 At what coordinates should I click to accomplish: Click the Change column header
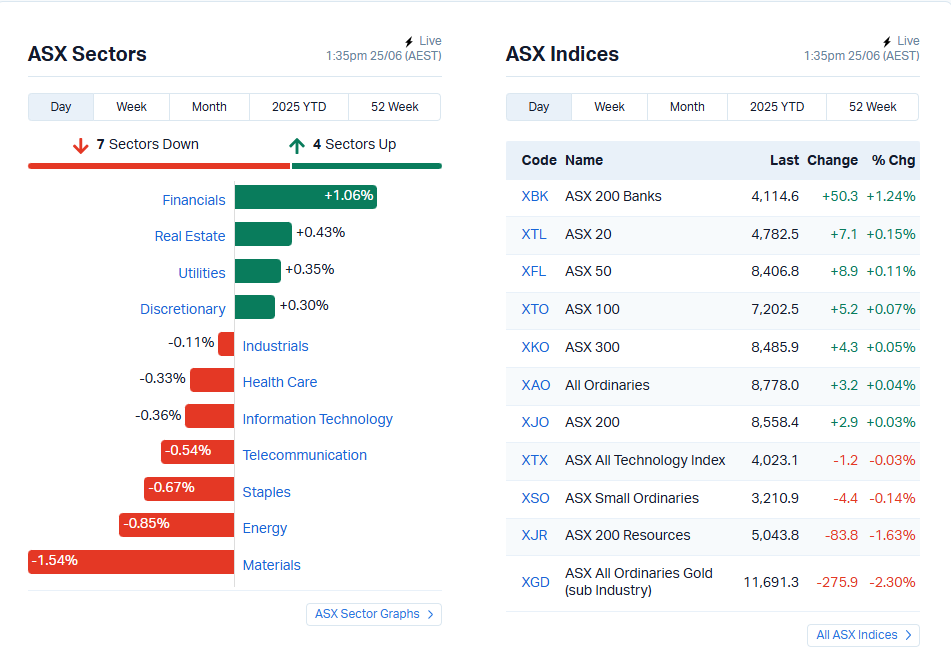tap(833, 160)
